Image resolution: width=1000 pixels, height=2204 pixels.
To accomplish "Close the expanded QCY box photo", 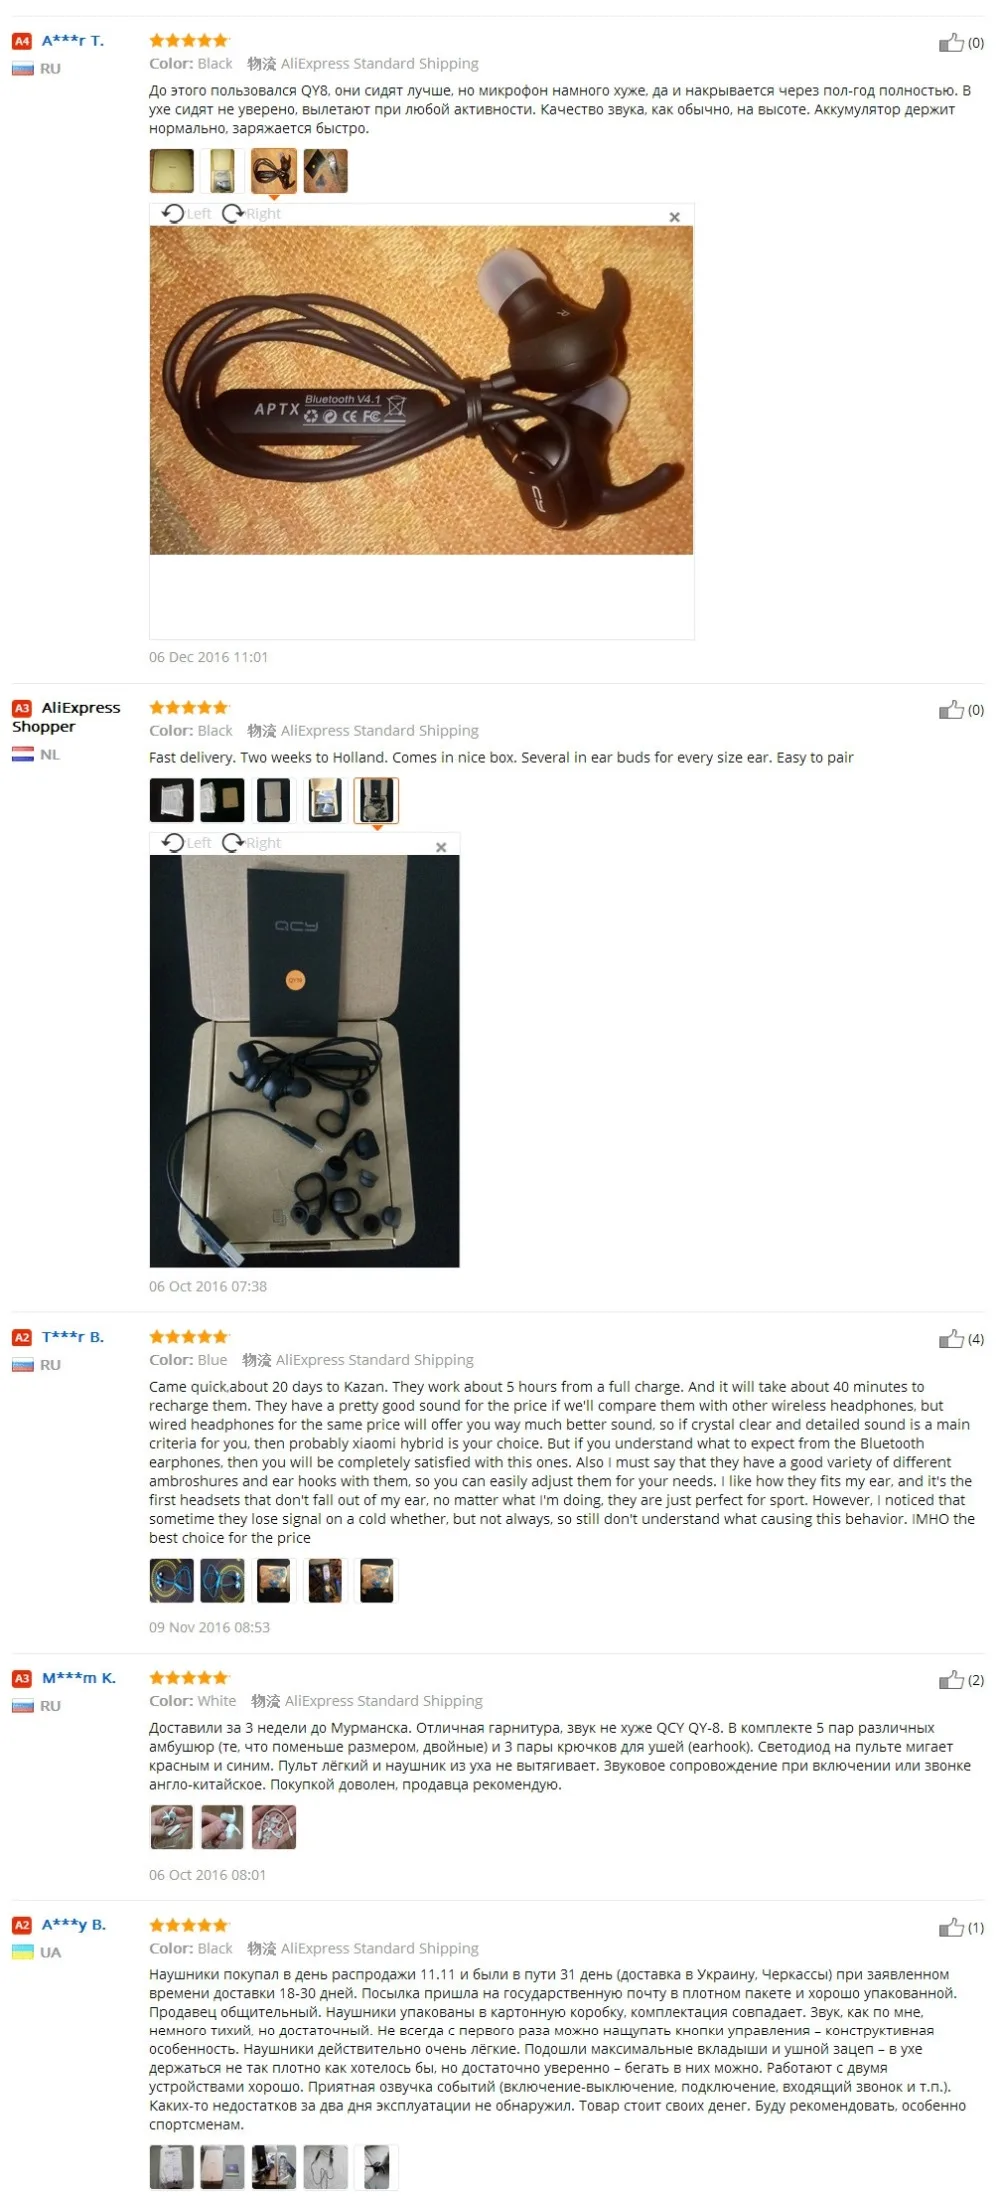I will (x=441, y=847).
